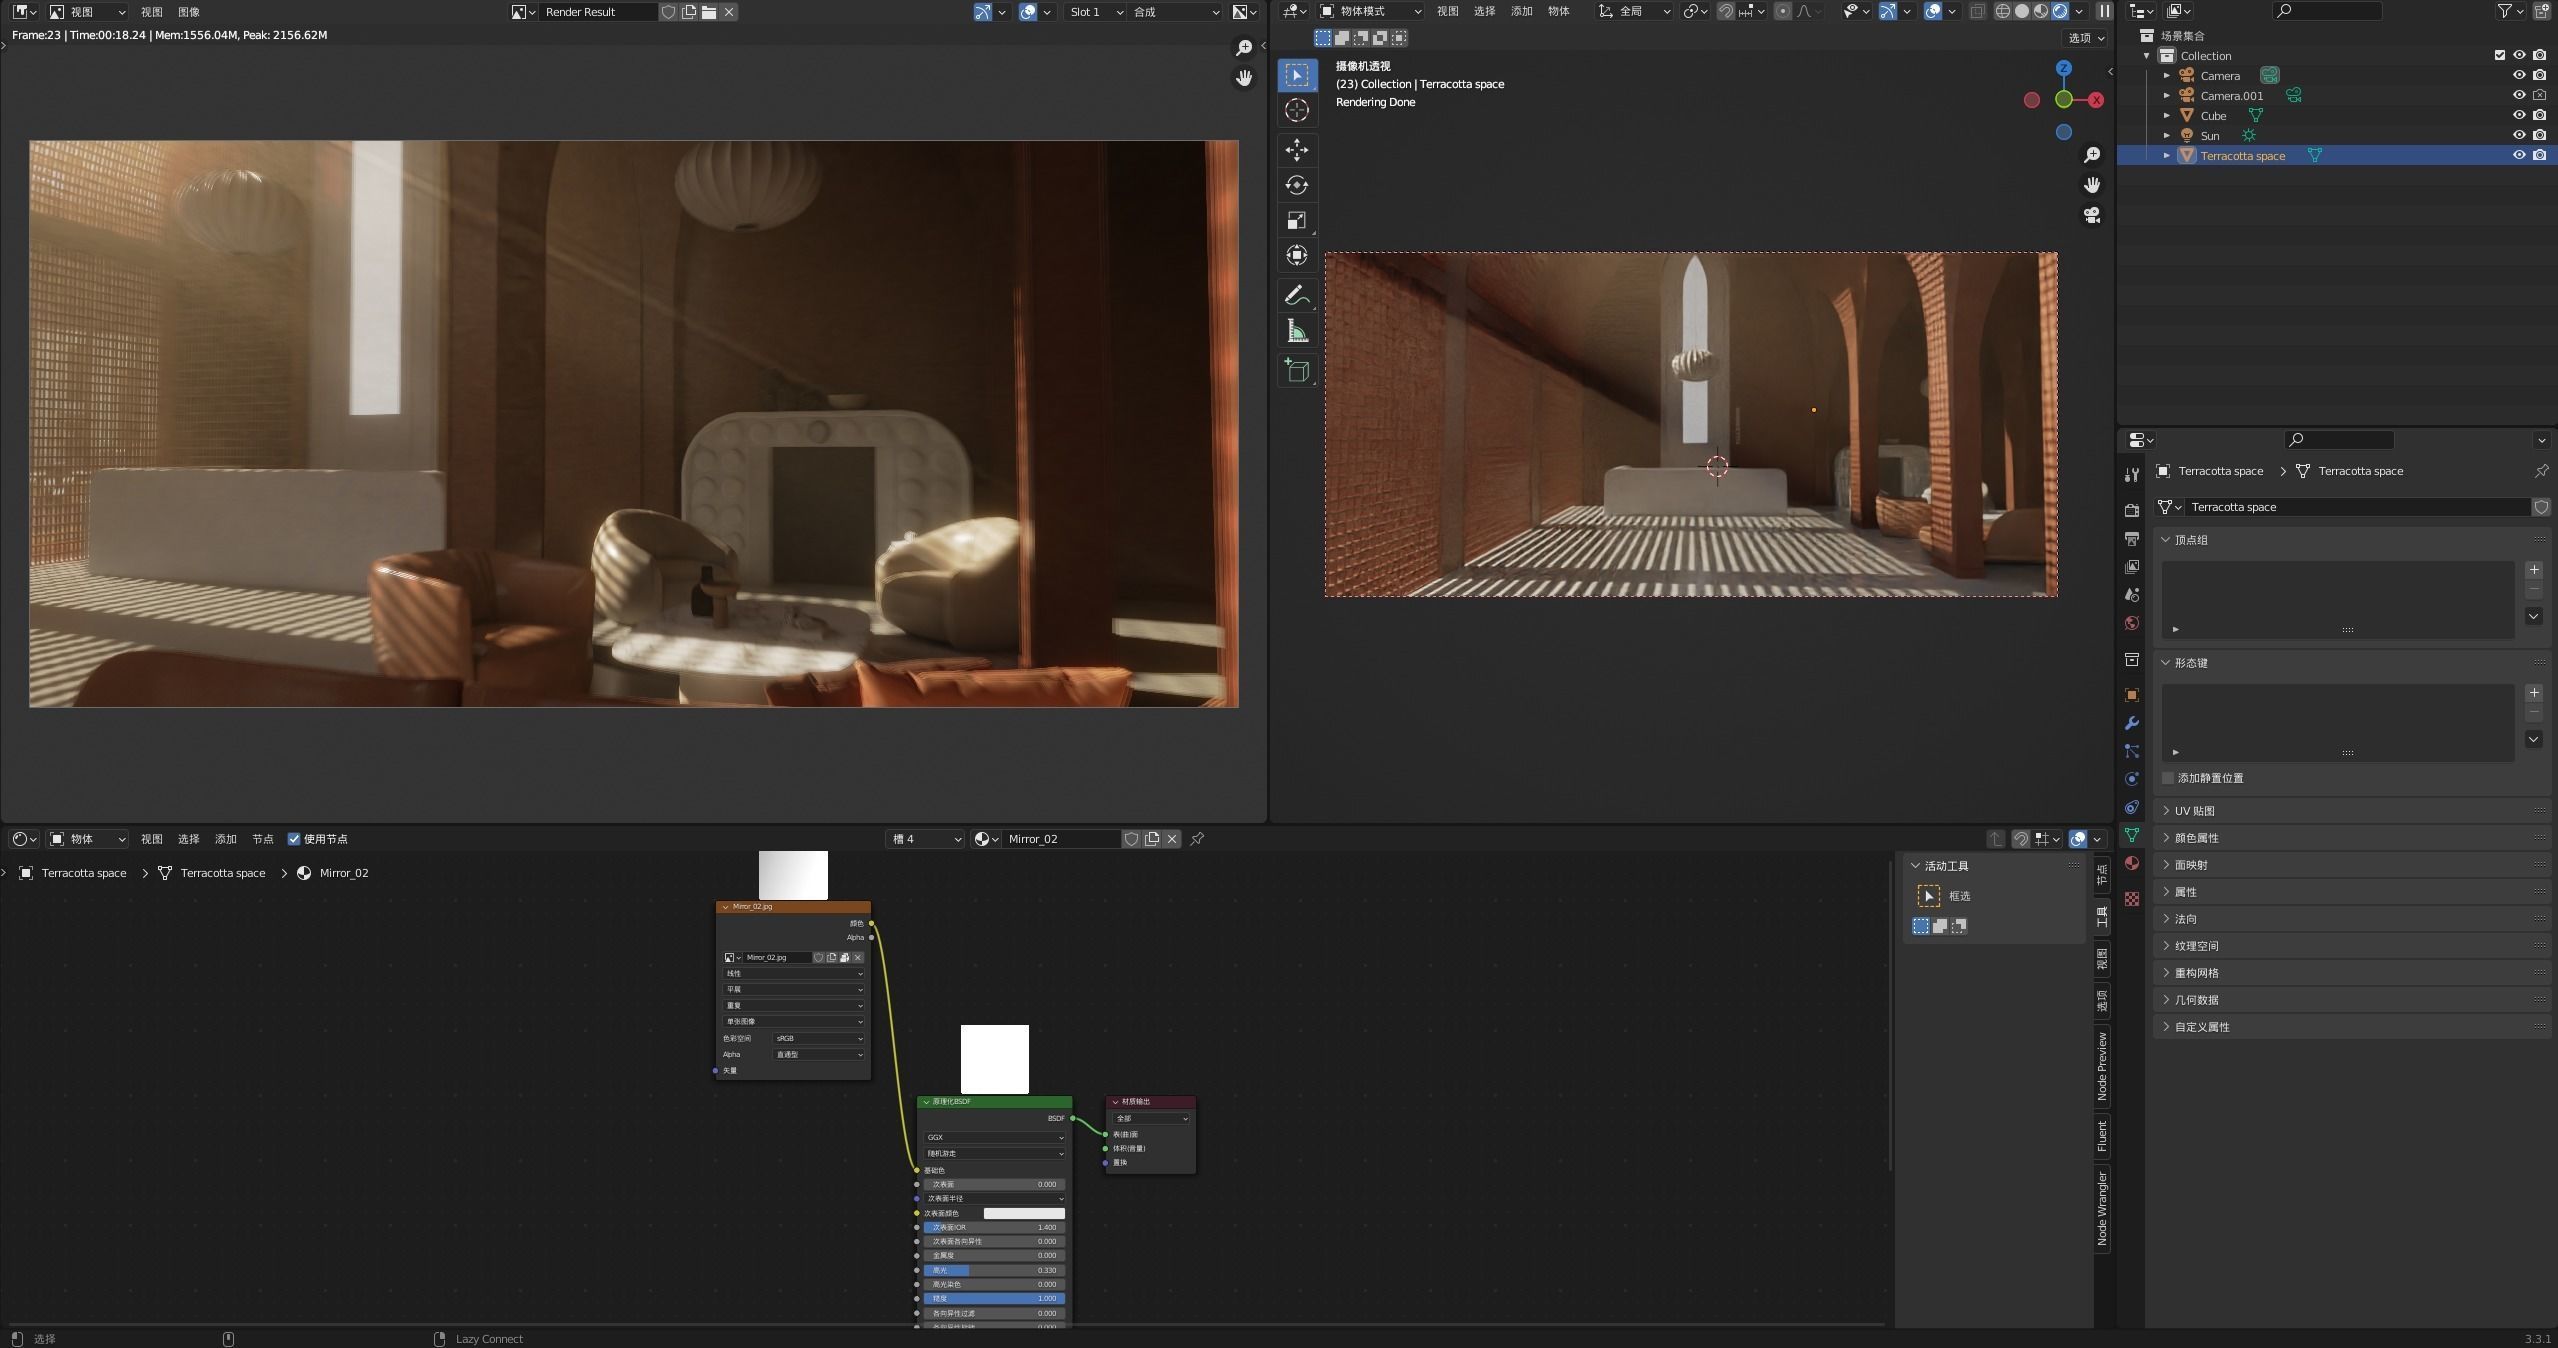2558x1348 pixels.
Task: Select the 3D Cursor tool
Action: (x=1297, y=111)
